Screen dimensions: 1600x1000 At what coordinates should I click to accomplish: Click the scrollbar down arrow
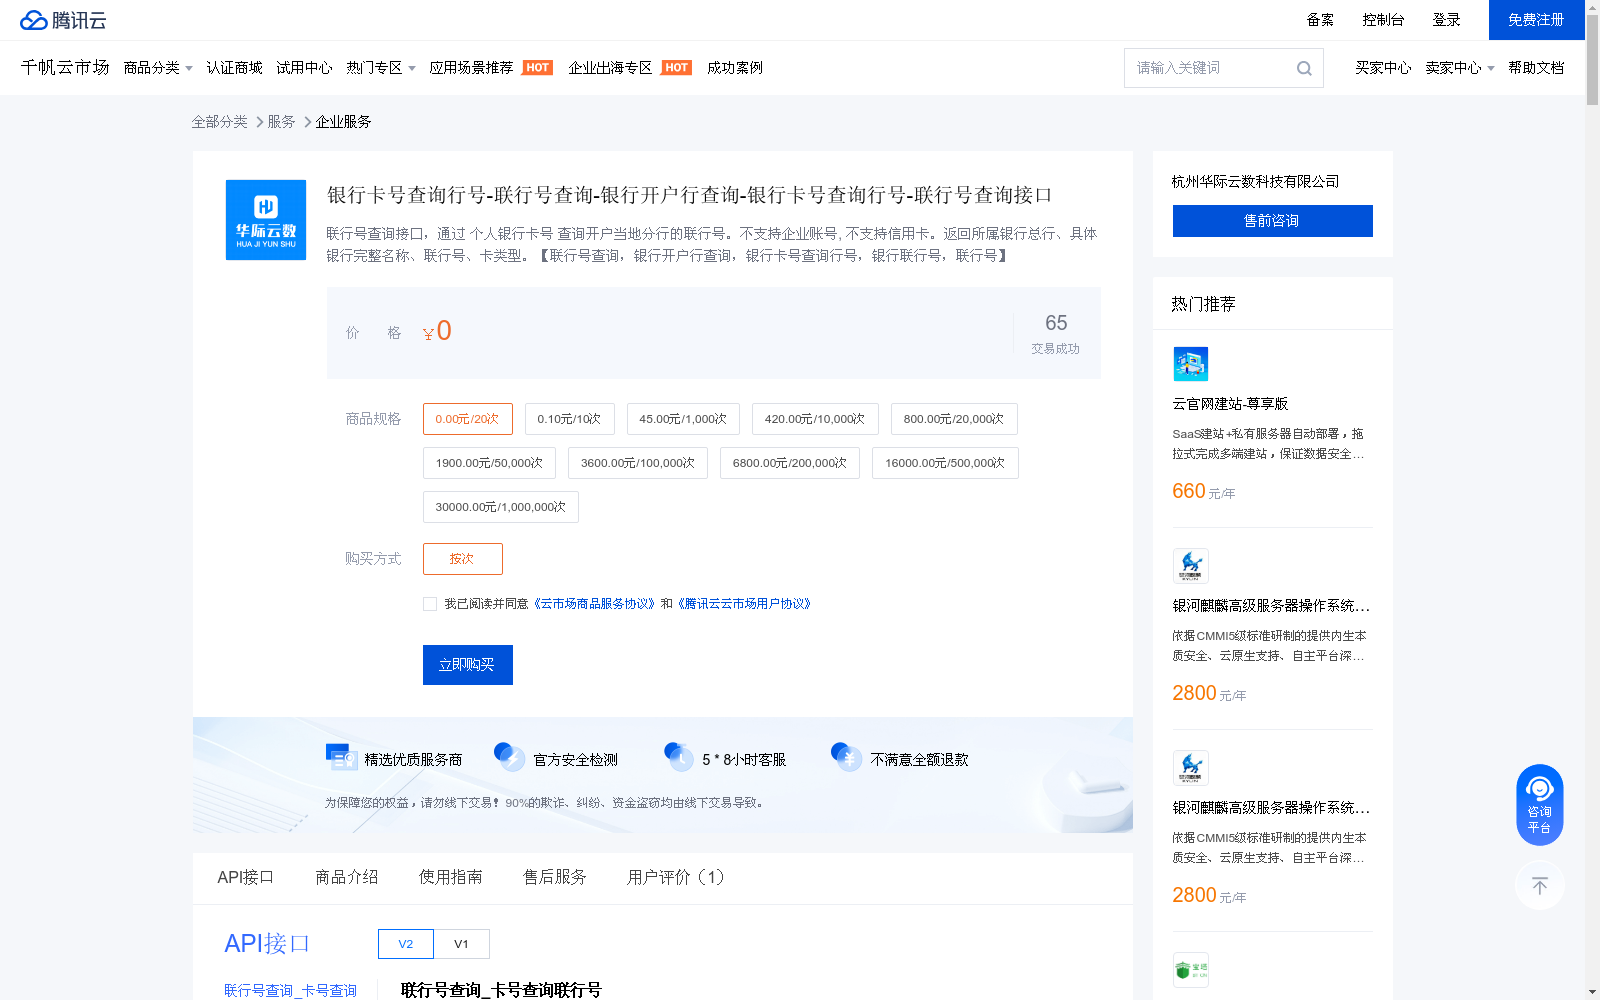(x=1593, y=992)
